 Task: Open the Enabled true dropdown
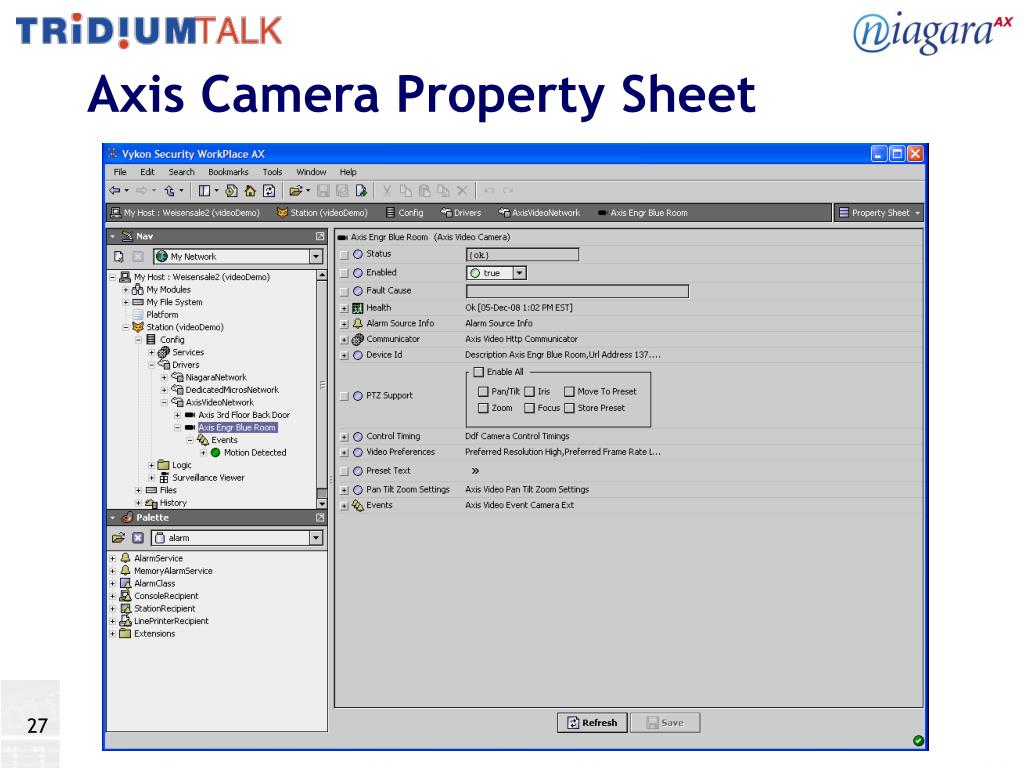520,273
